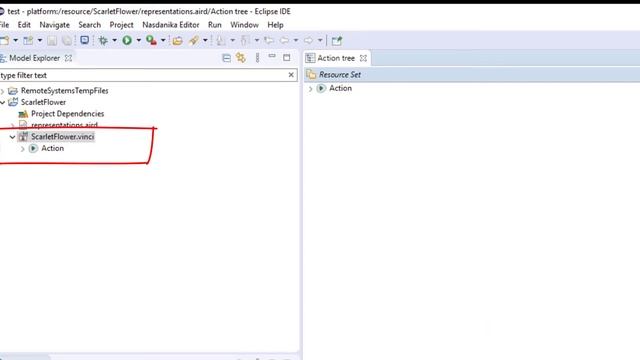
Task: Open the External Tools dropdown arrow
Action: [x=163, y=40]
